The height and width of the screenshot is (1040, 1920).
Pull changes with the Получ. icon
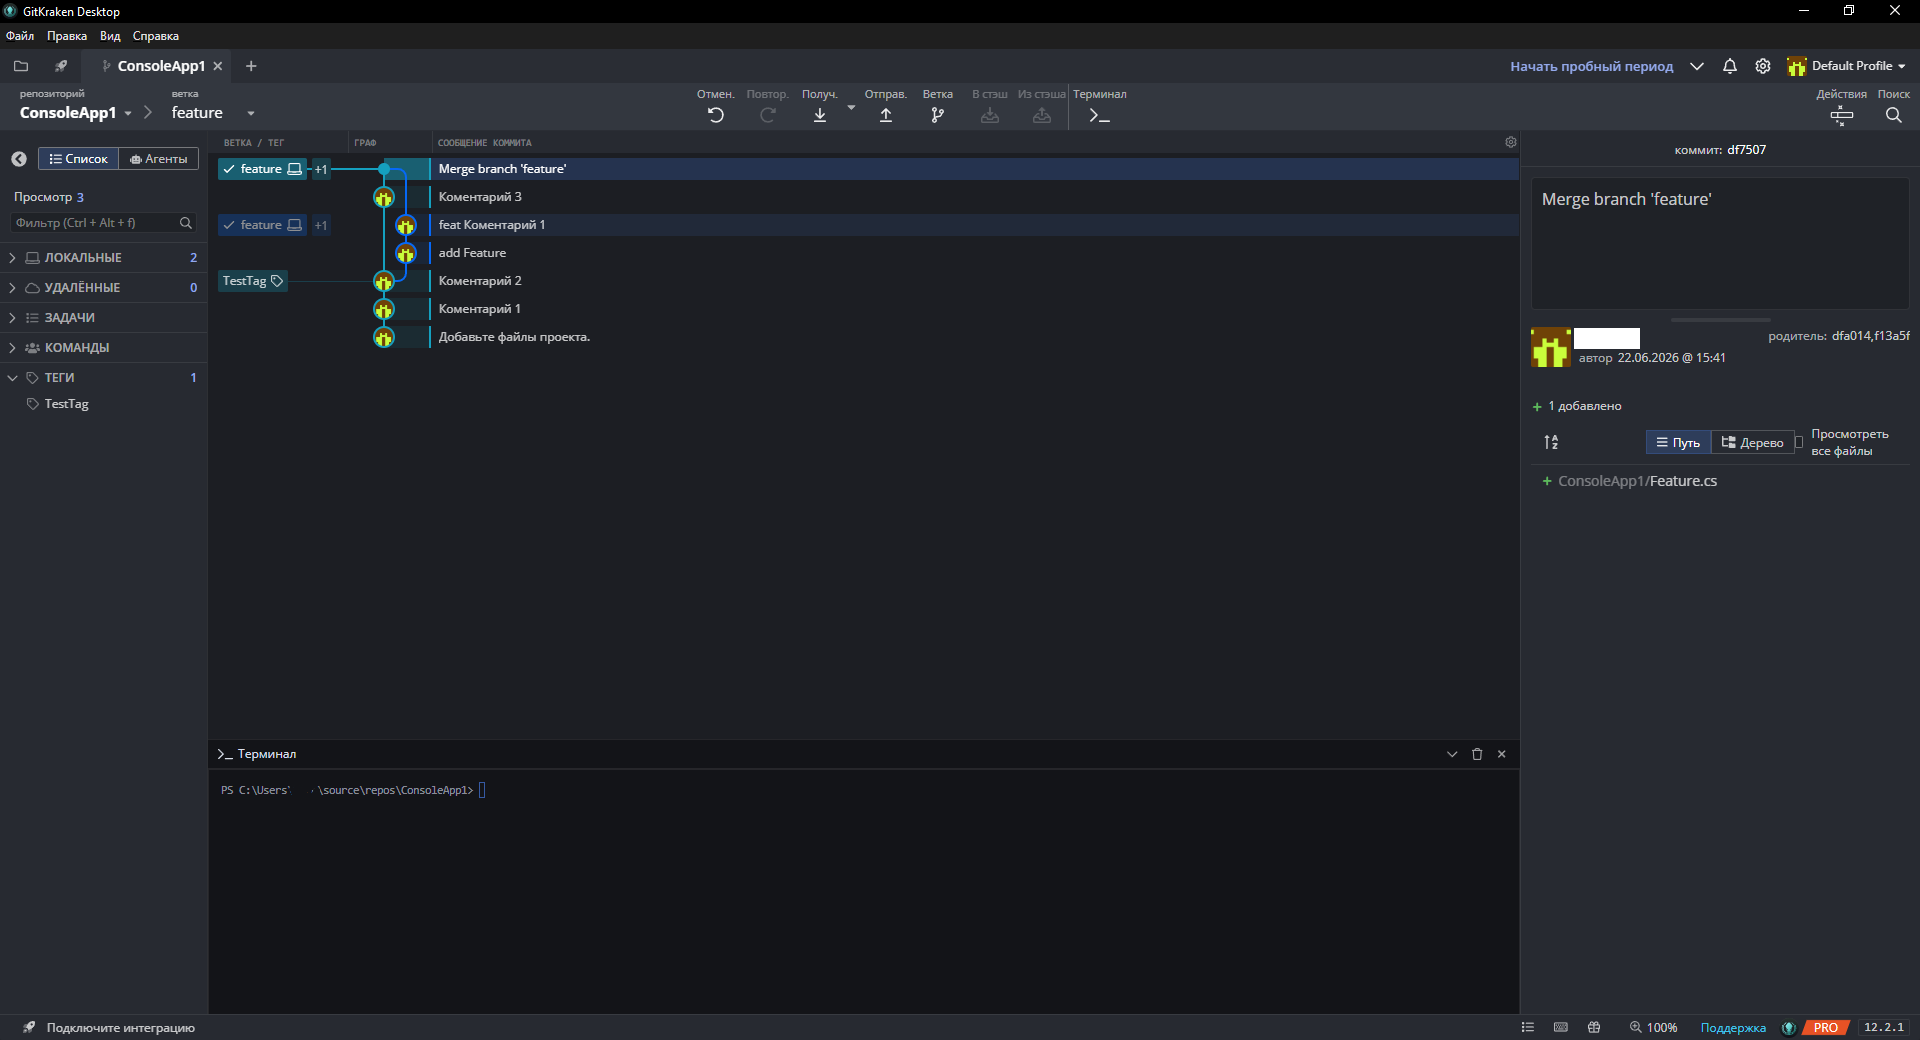coord(820,115)
